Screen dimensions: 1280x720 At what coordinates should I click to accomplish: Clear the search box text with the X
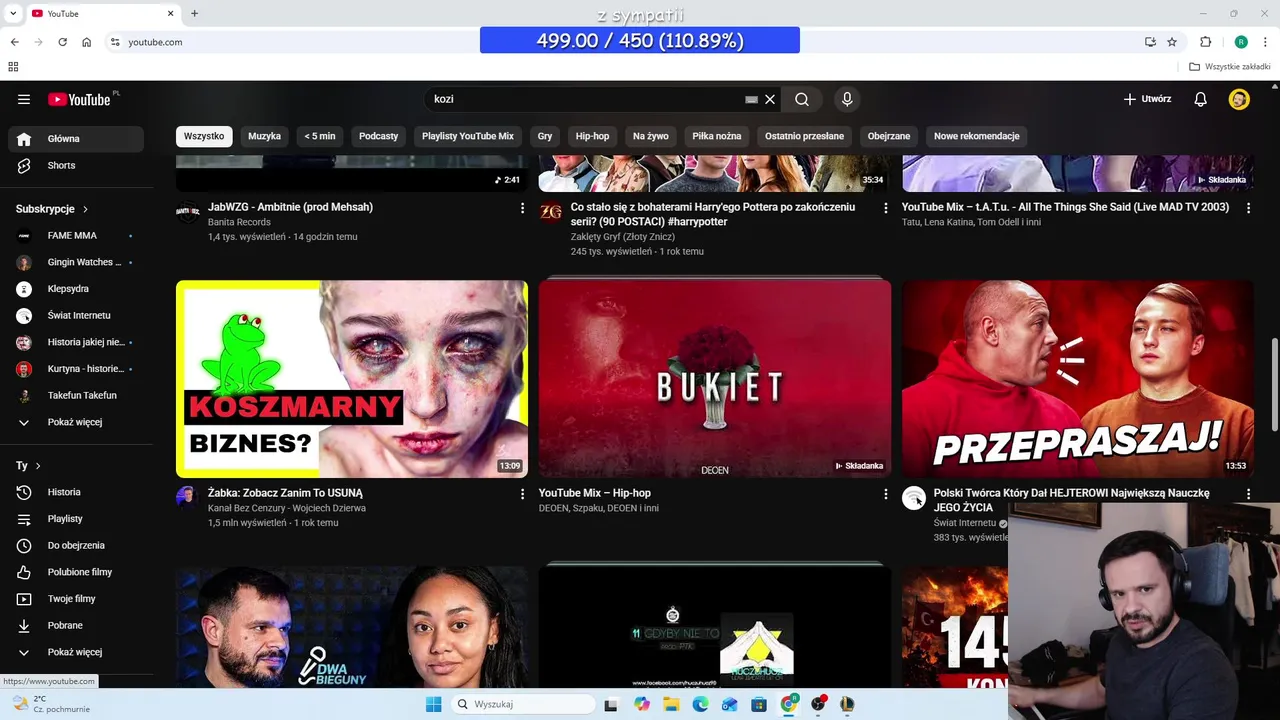coord(770,99)
